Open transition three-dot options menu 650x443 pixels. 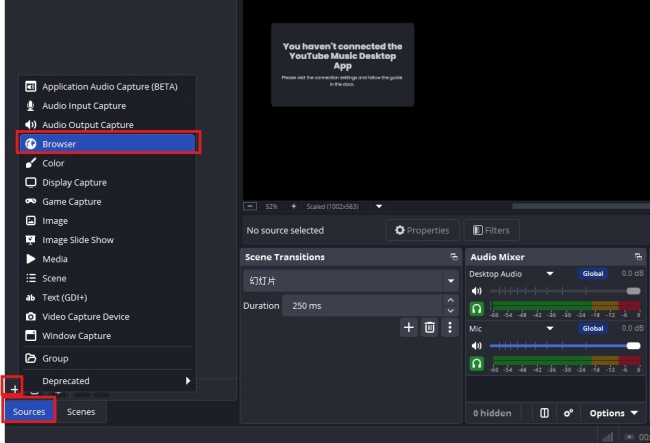pos(450,327)
